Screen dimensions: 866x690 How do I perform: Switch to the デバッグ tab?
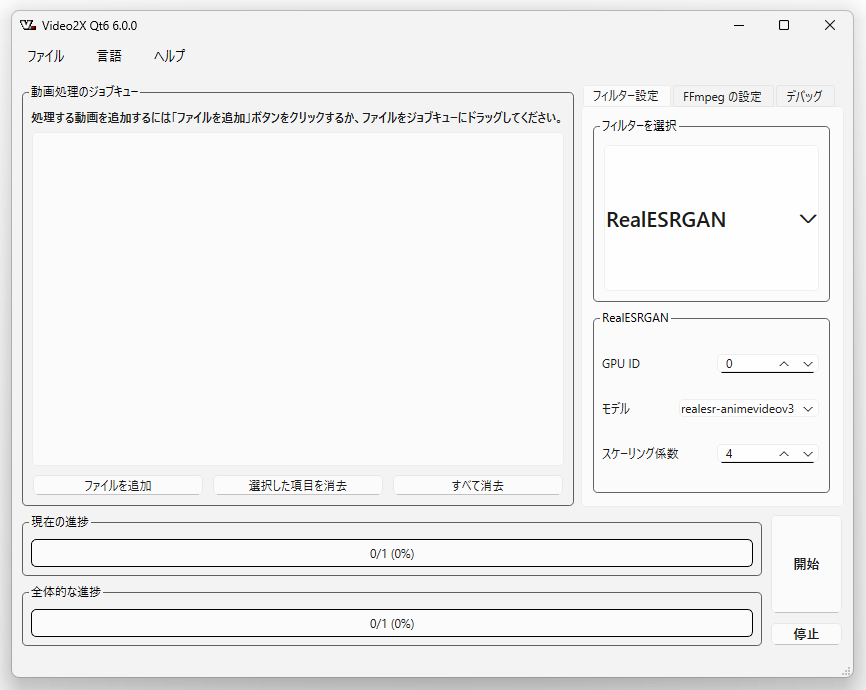click(804, 97)
